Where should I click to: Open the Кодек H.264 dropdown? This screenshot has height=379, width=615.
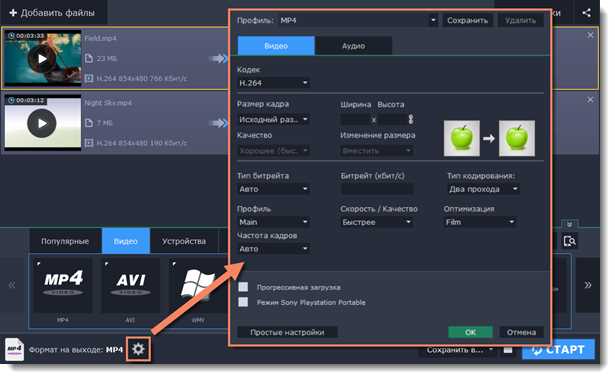(273, 83)
